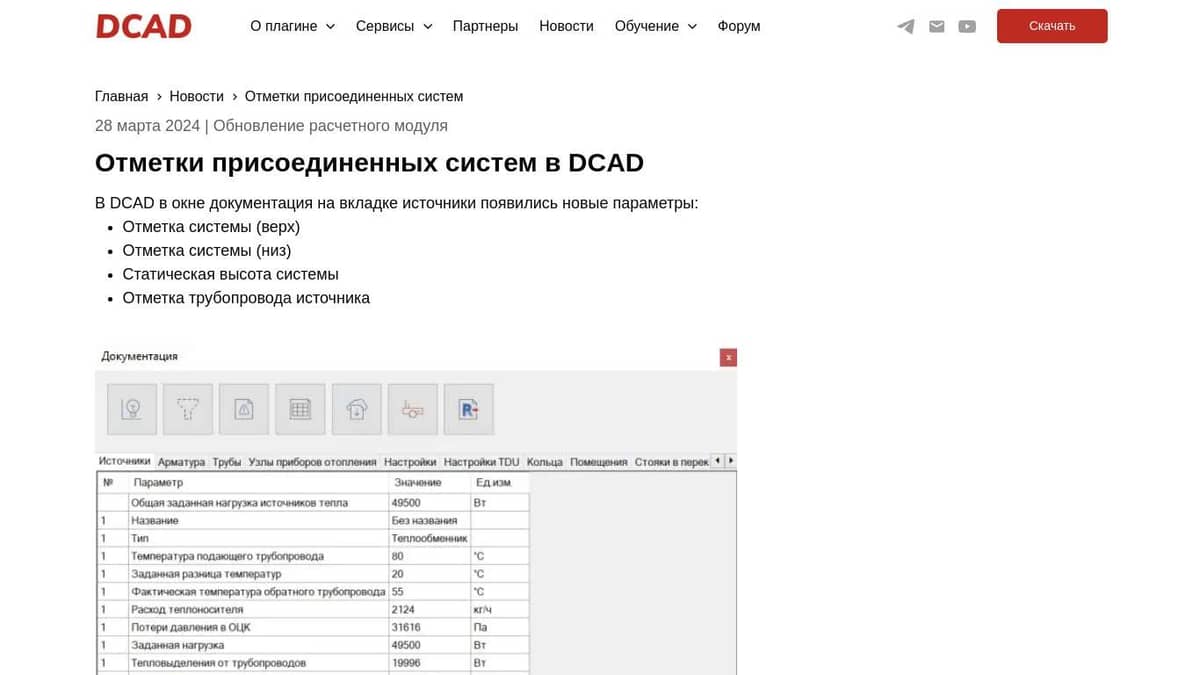Select the pump equipment icon in toolbar

coord(412,409)
